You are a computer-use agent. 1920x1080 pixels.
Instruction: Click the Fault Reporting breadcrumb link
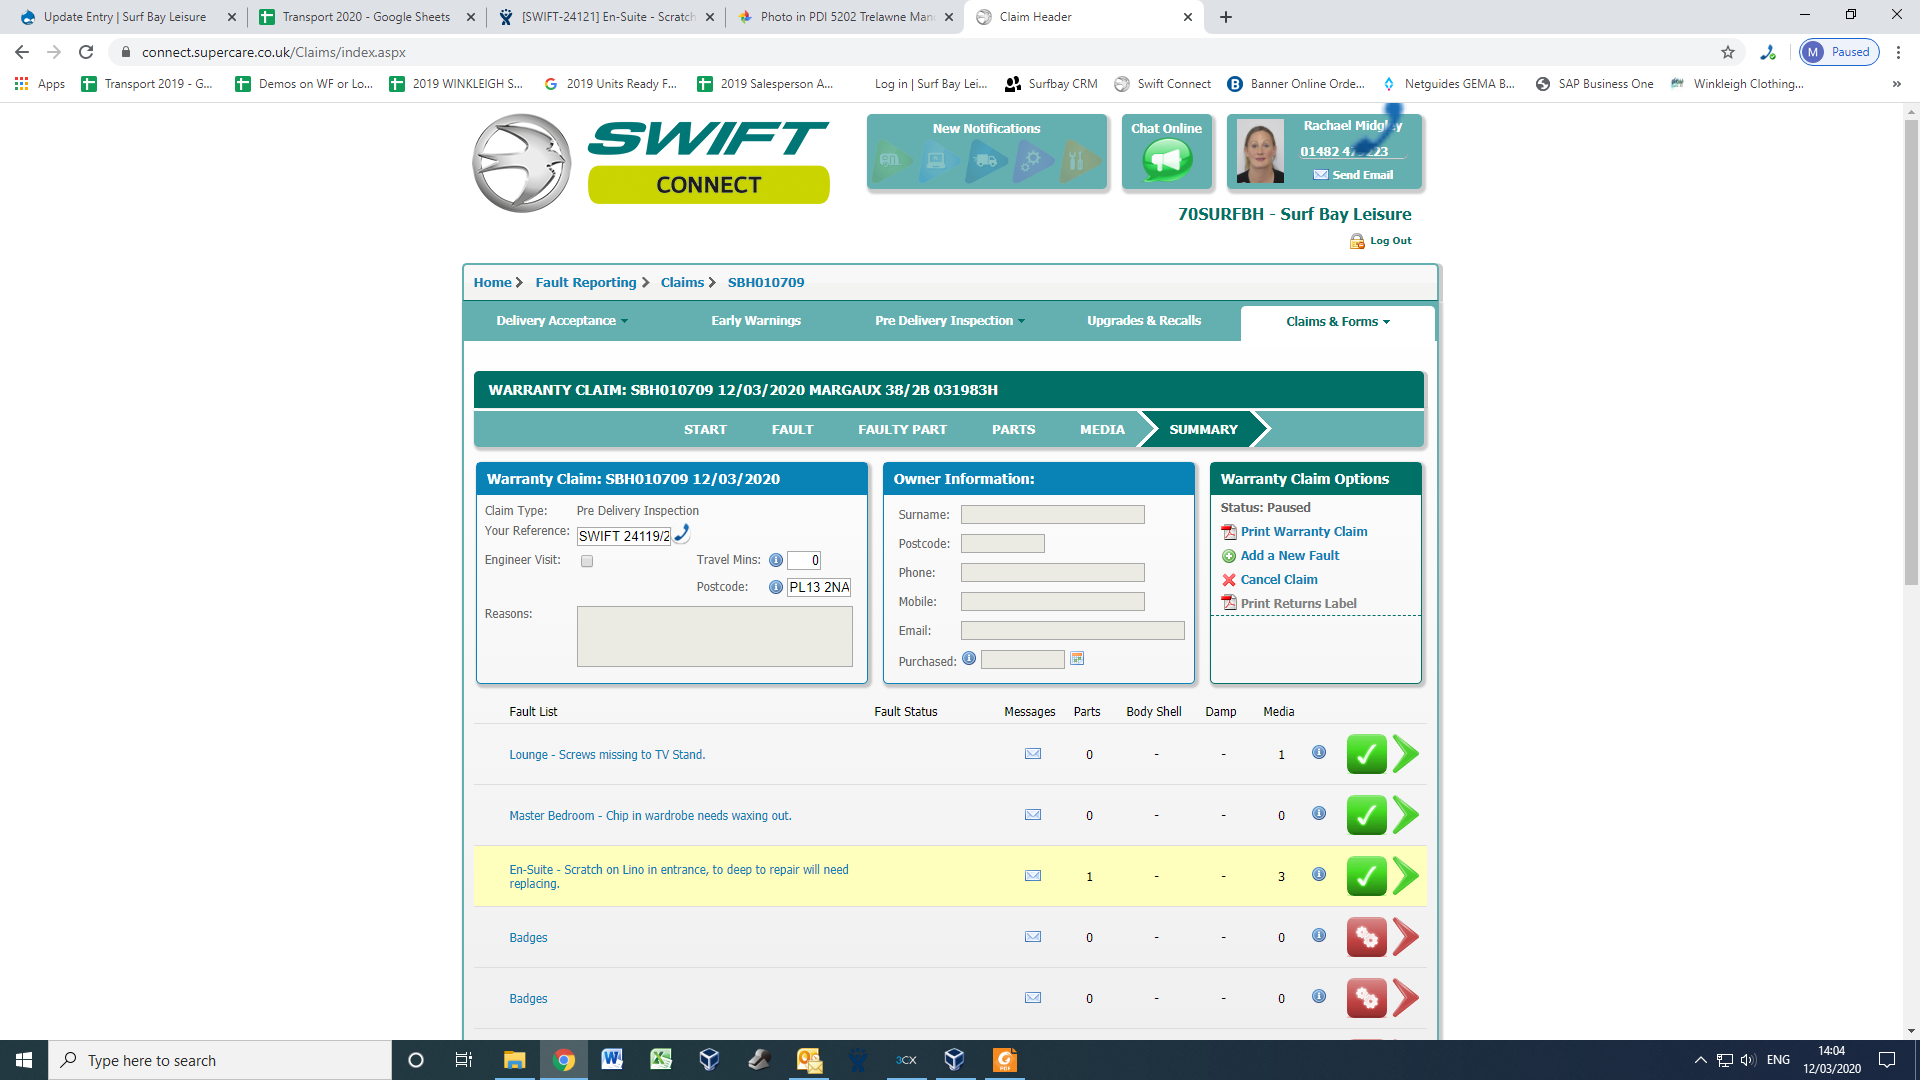(x=585, y=282)
